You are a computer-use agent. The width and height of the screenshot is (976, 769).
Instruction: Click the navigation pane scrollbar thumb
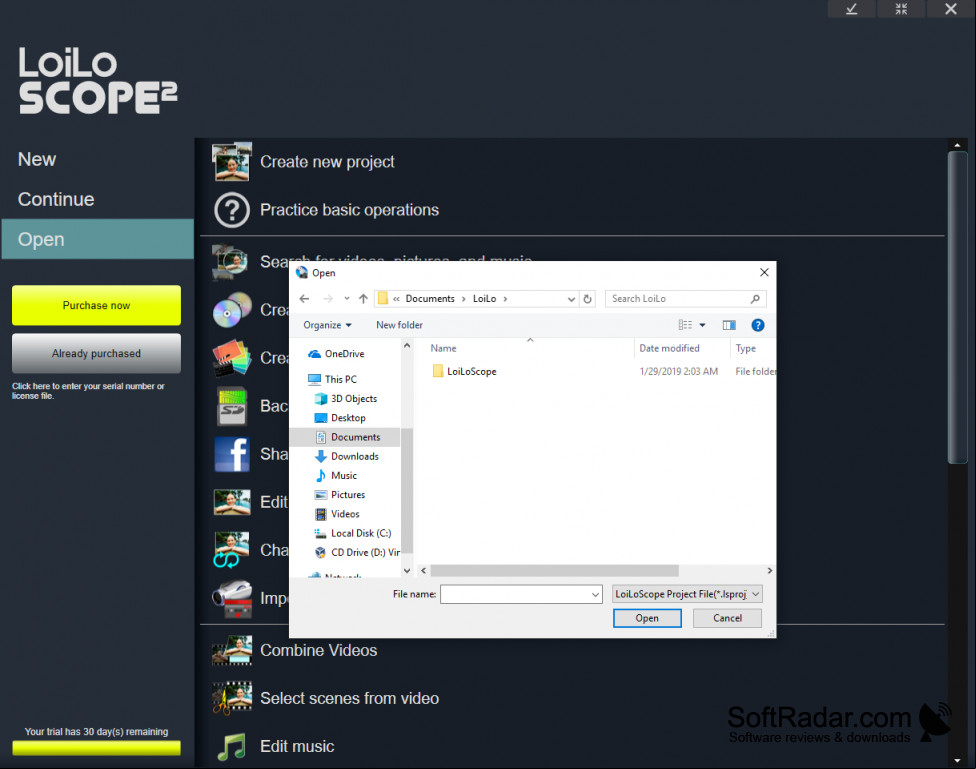pyautogui.click(x=407, y=490)
